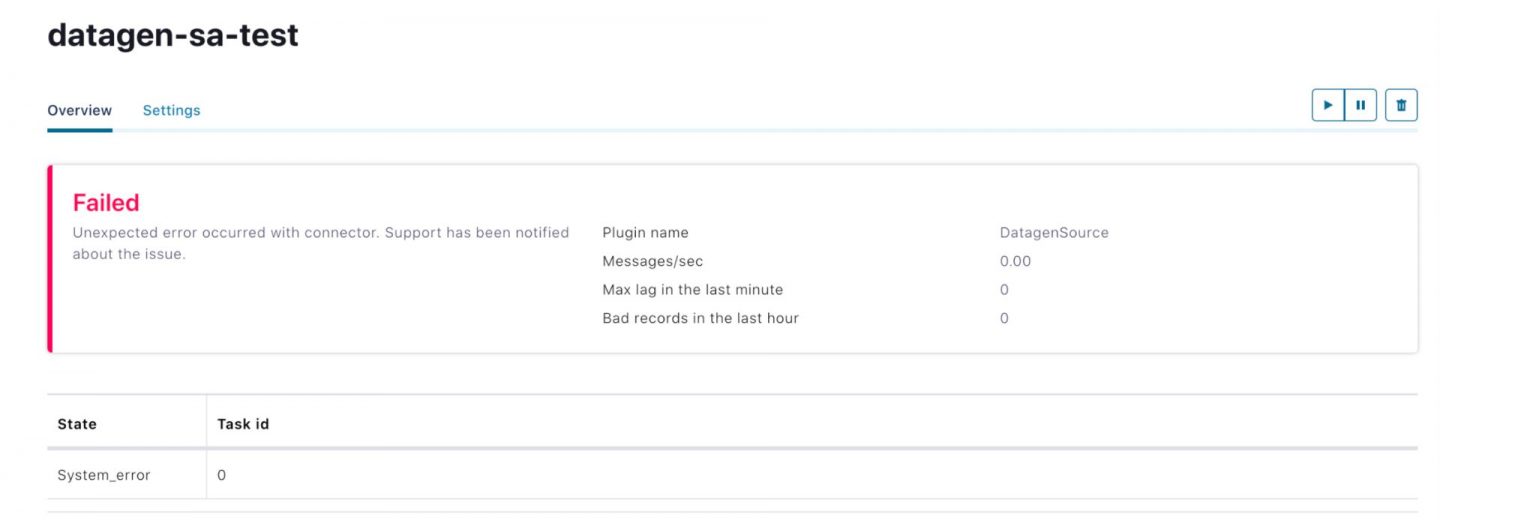Delete the connector via the trash icon
1536x530 pixels.
tap(1401, 105)
